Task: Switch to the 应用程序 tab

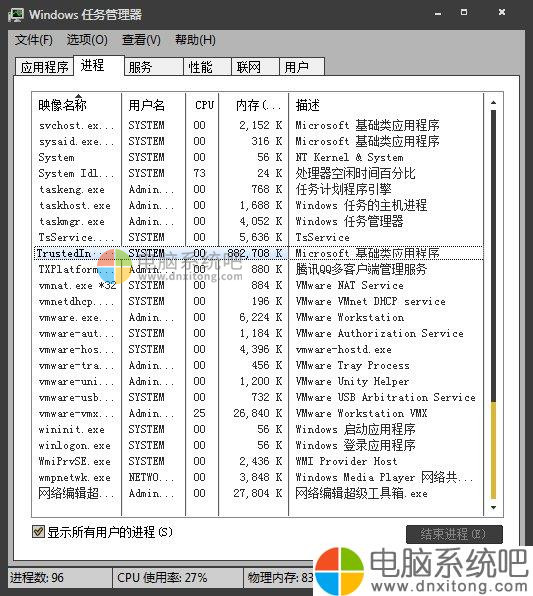Action: pos(44,67)
